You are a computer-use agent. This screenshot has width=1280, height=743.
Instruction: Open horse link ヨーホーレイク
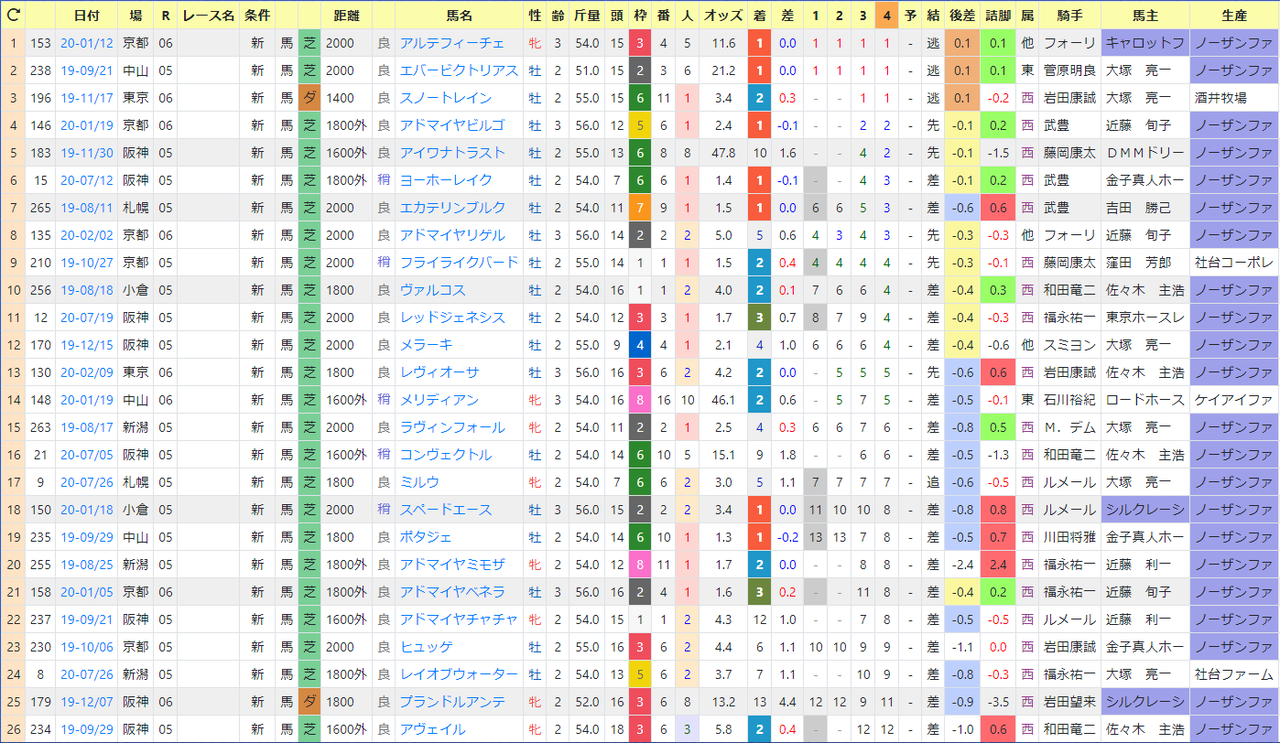[x=446, y=180]
